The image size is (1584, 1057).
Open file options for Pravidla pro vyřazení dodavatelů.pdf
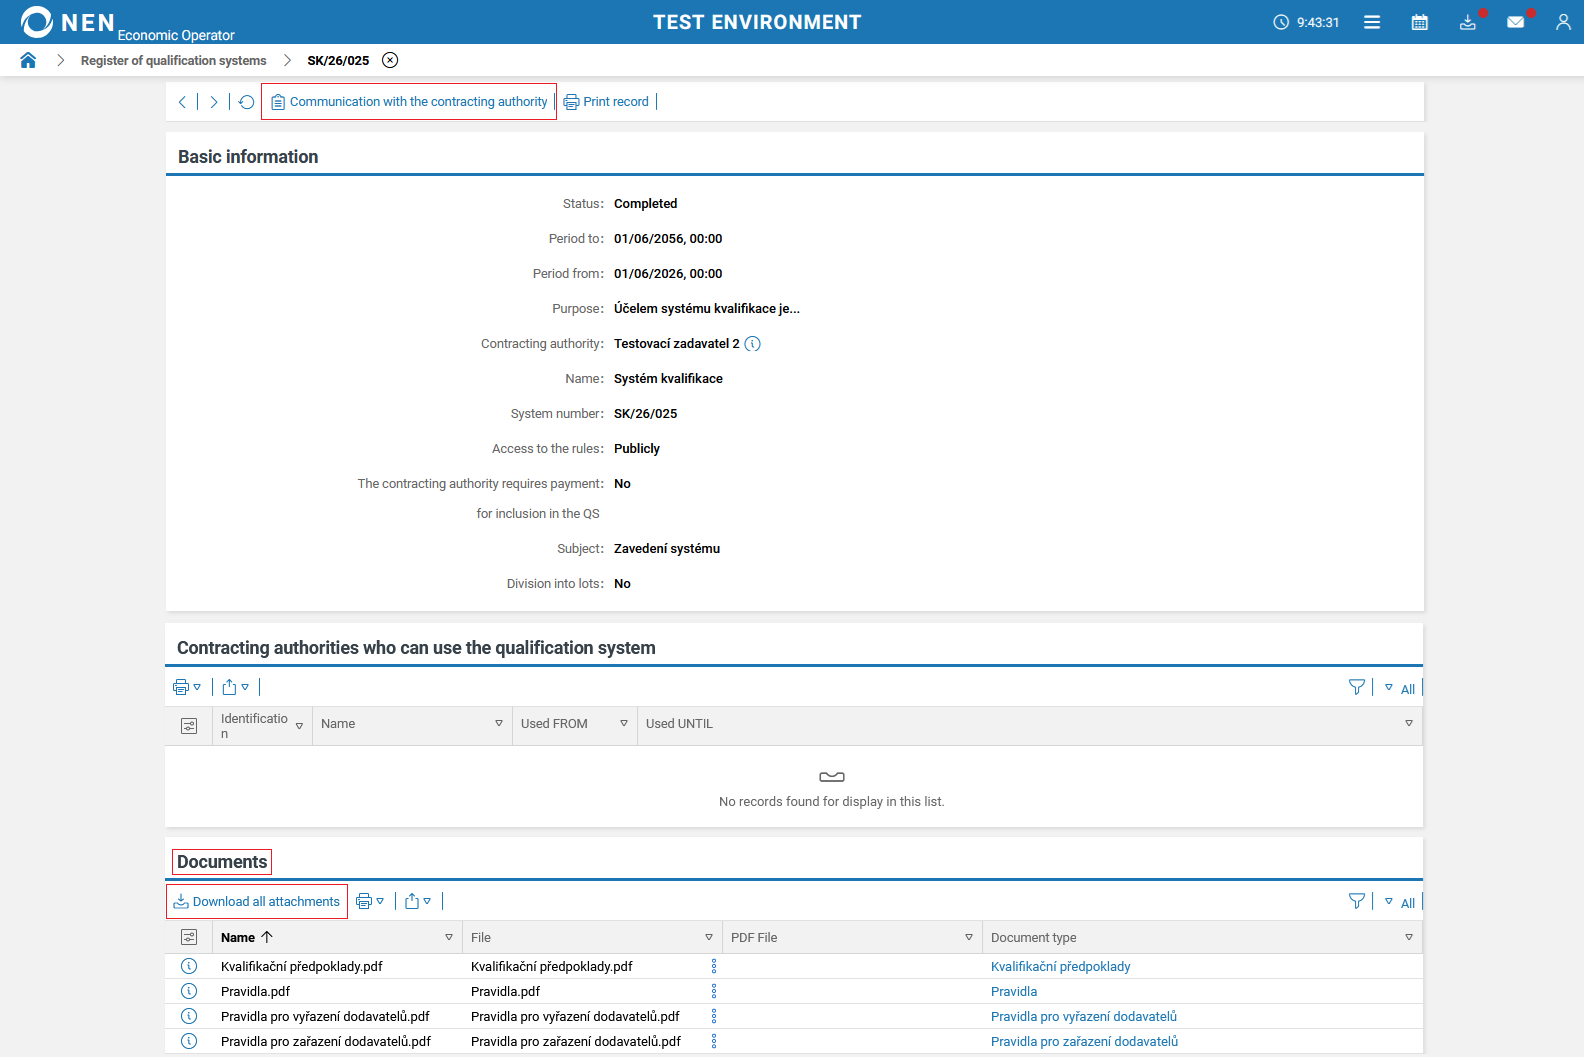point(714,1016)
